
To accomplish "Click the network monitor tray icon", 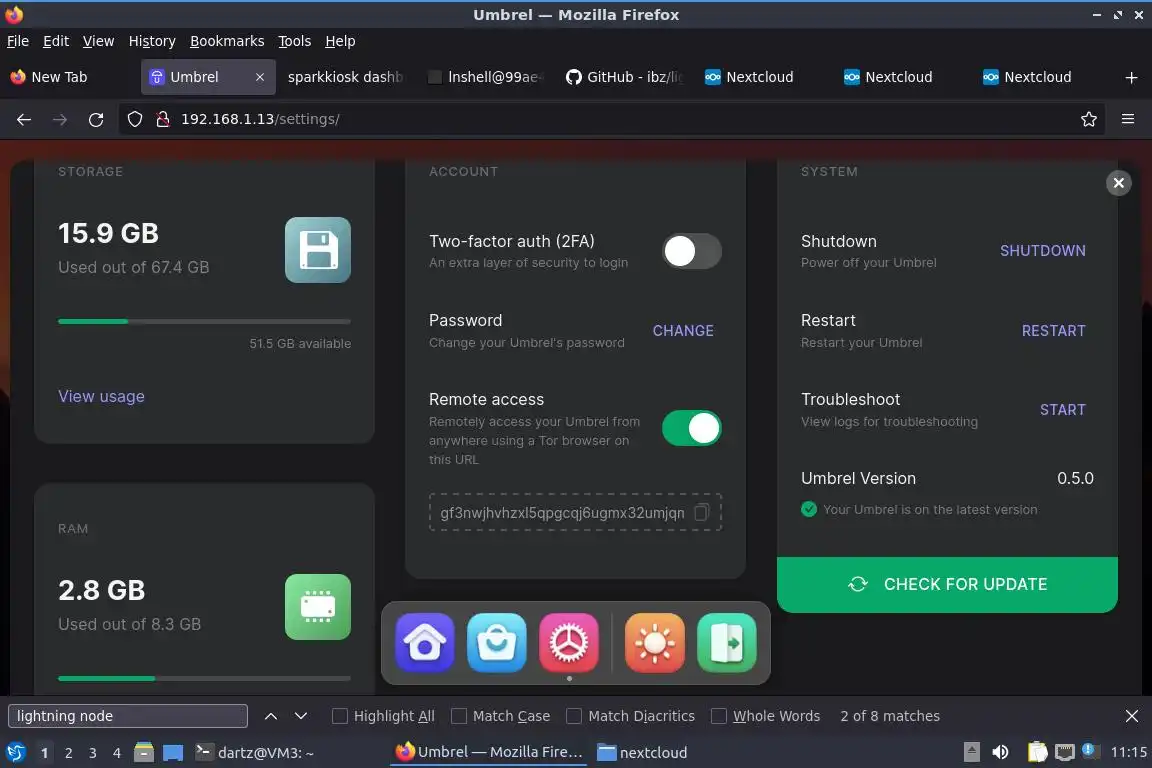I will (1064, 752).
